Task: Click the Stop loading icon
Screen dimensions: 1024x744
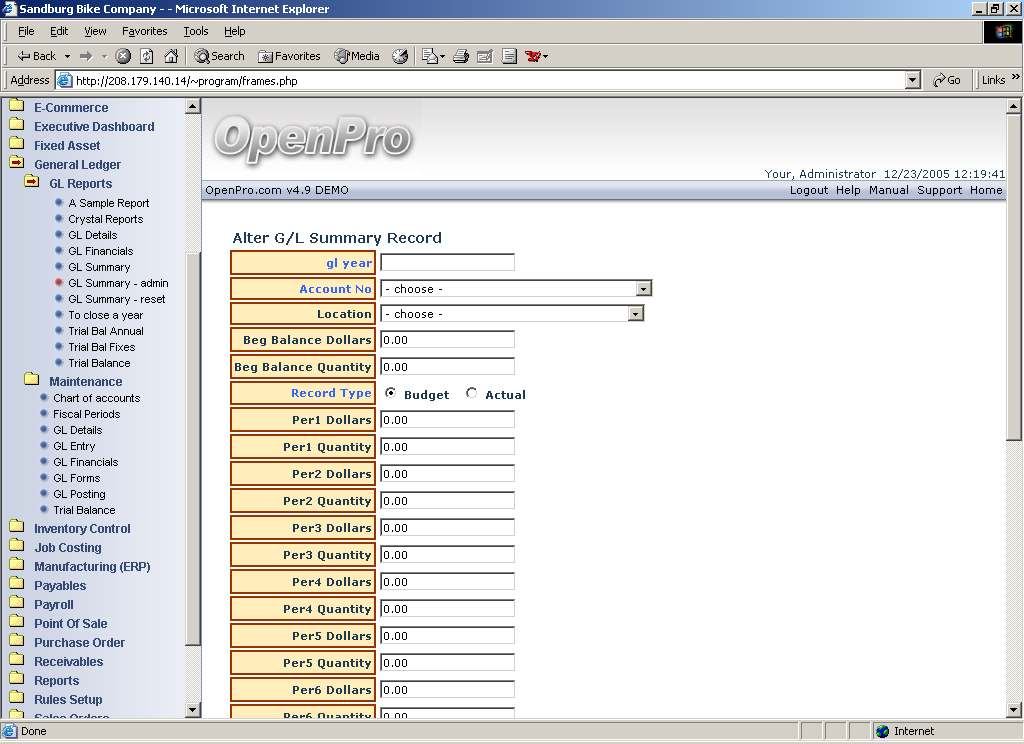Action: tap(123, 56)
